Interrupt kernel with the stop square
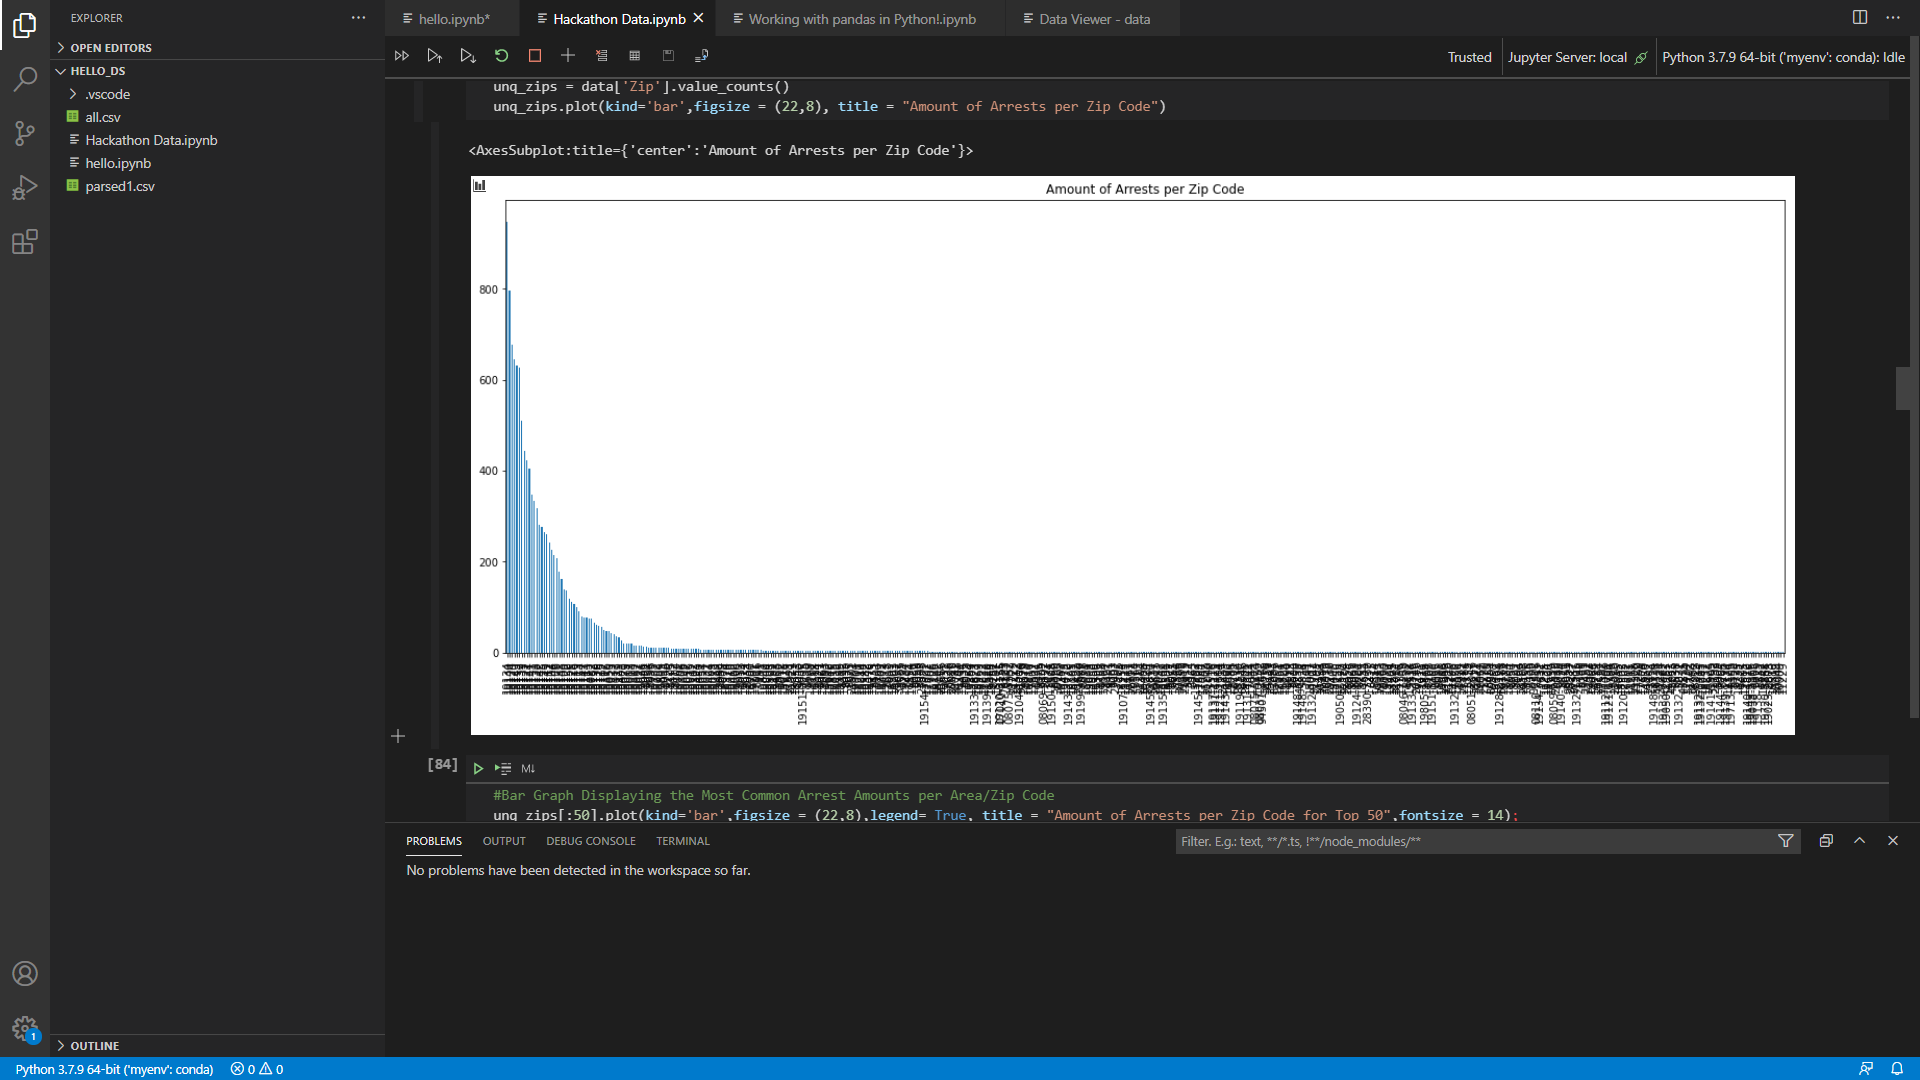The image size is (1920, 1080). [535, 56]
